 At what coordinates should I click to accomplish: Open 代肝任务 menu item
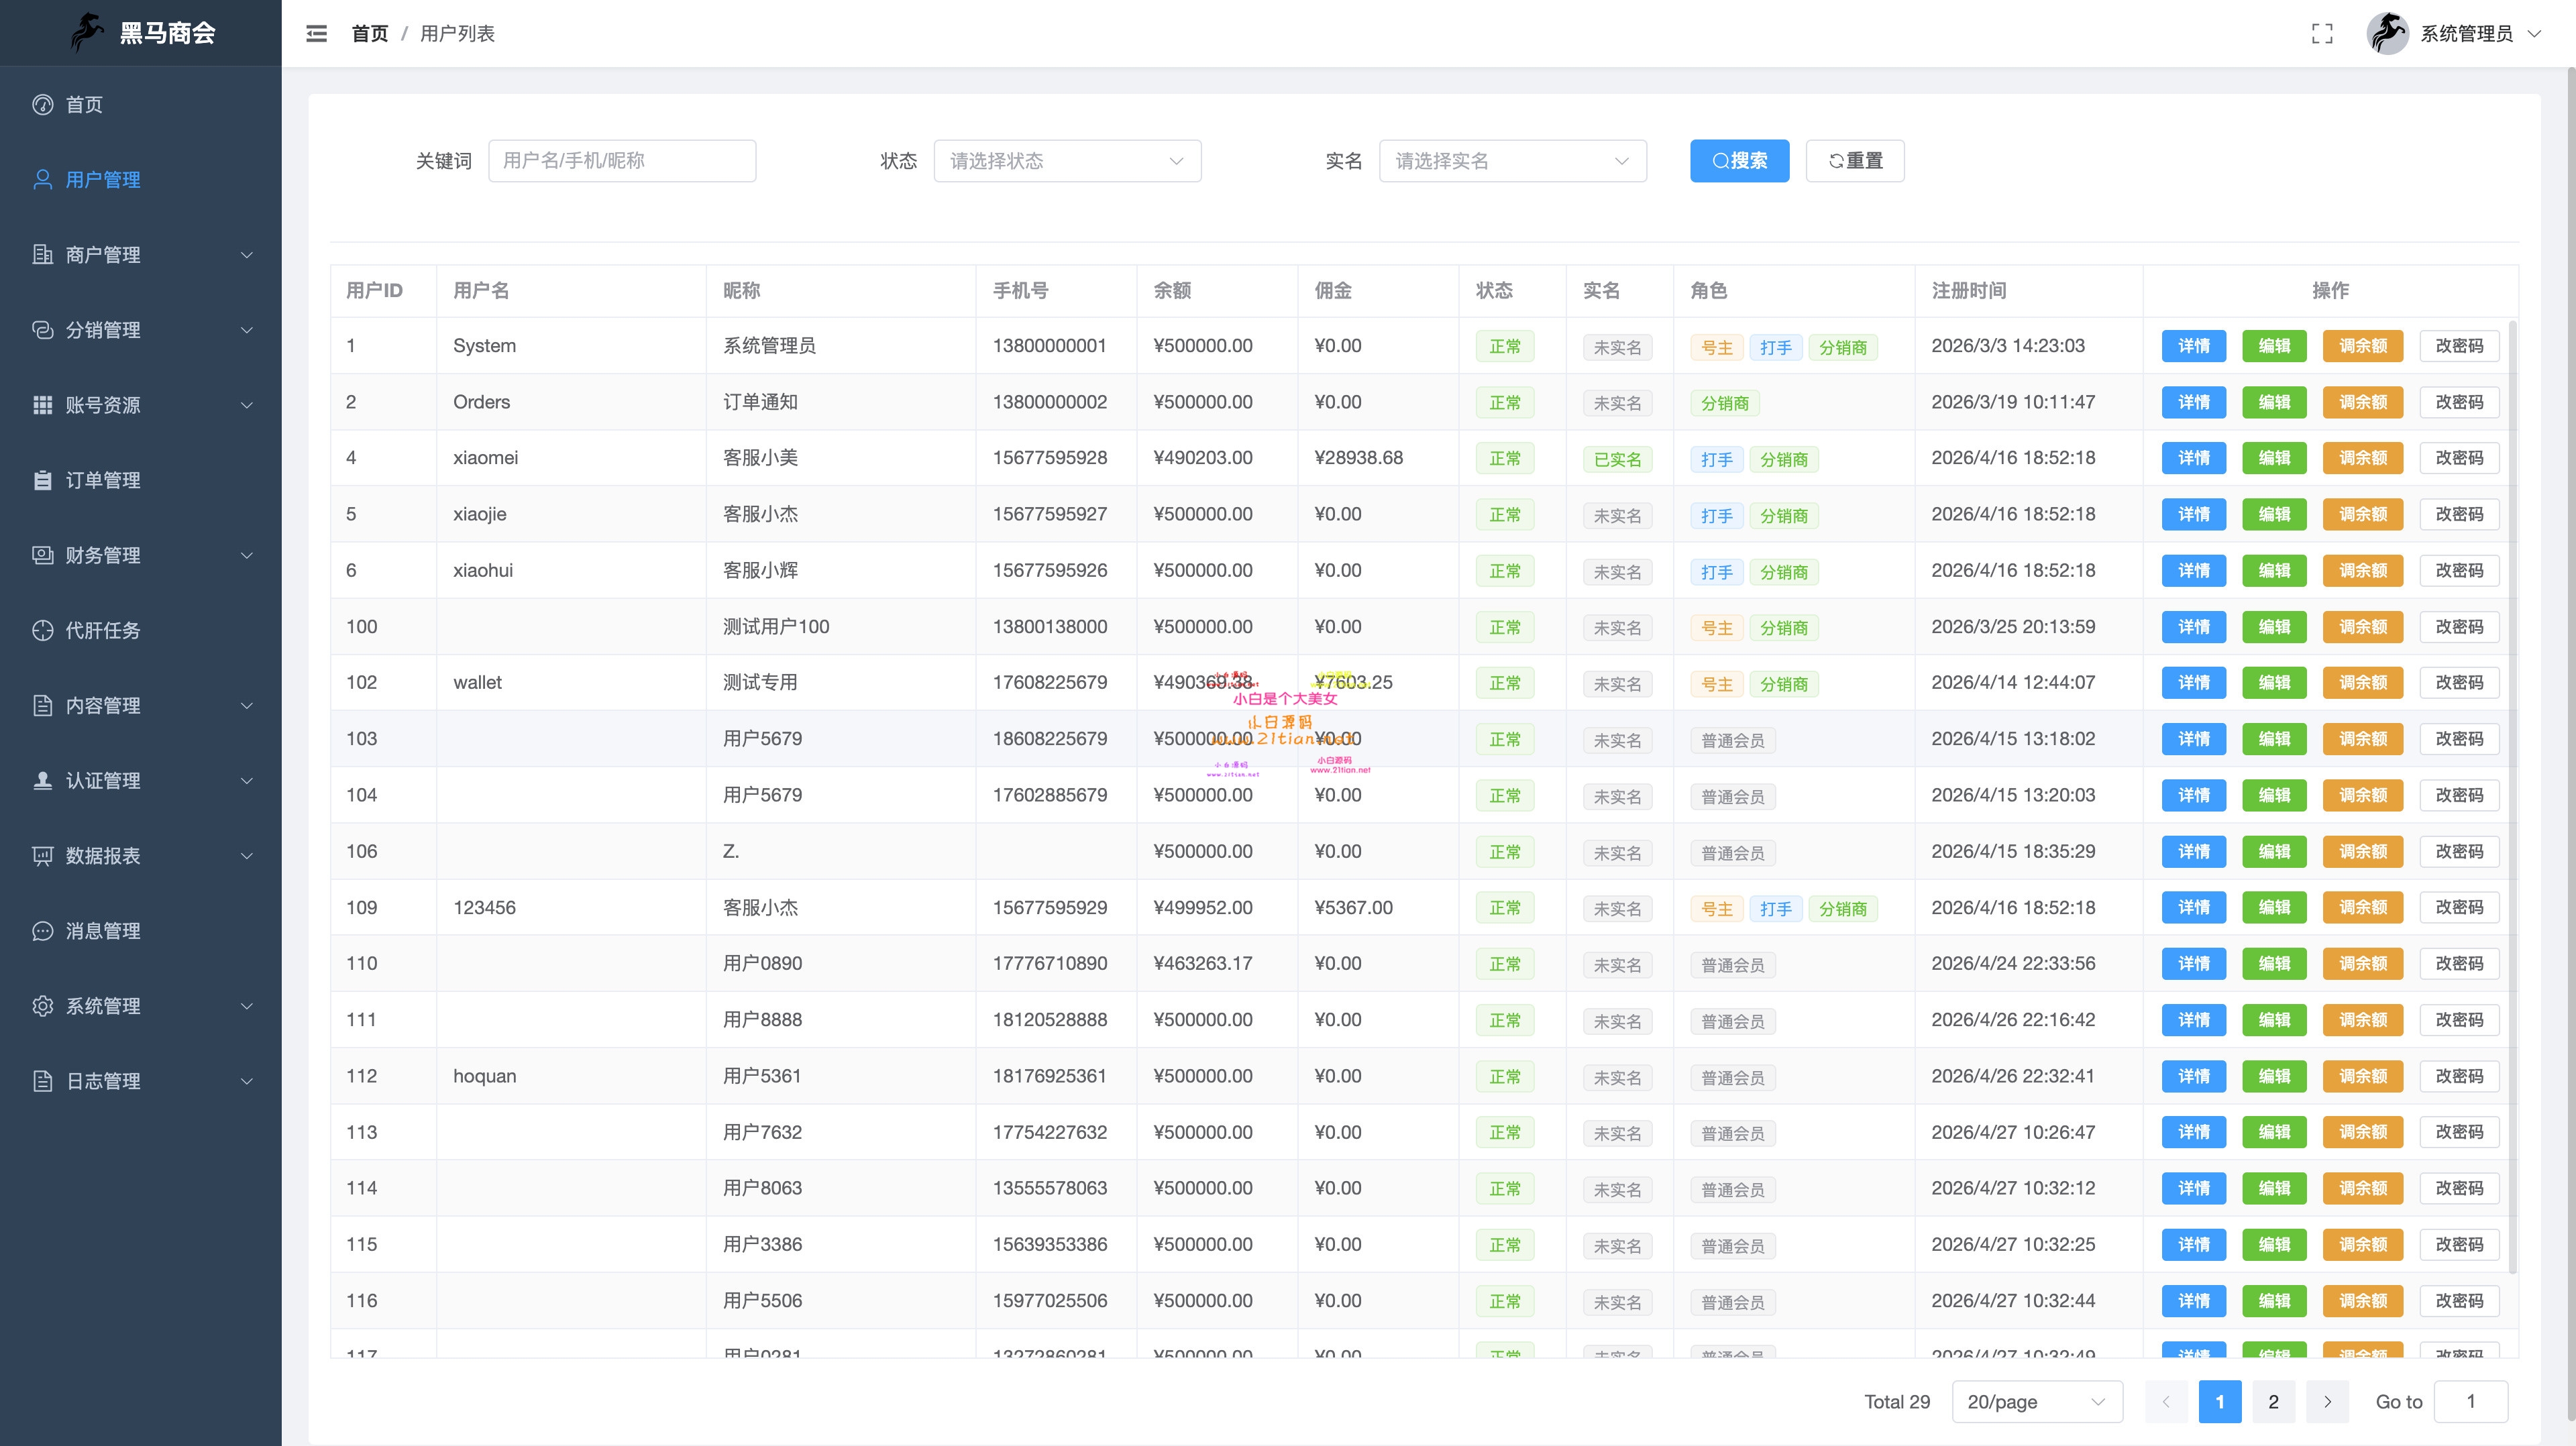[141, 630]
